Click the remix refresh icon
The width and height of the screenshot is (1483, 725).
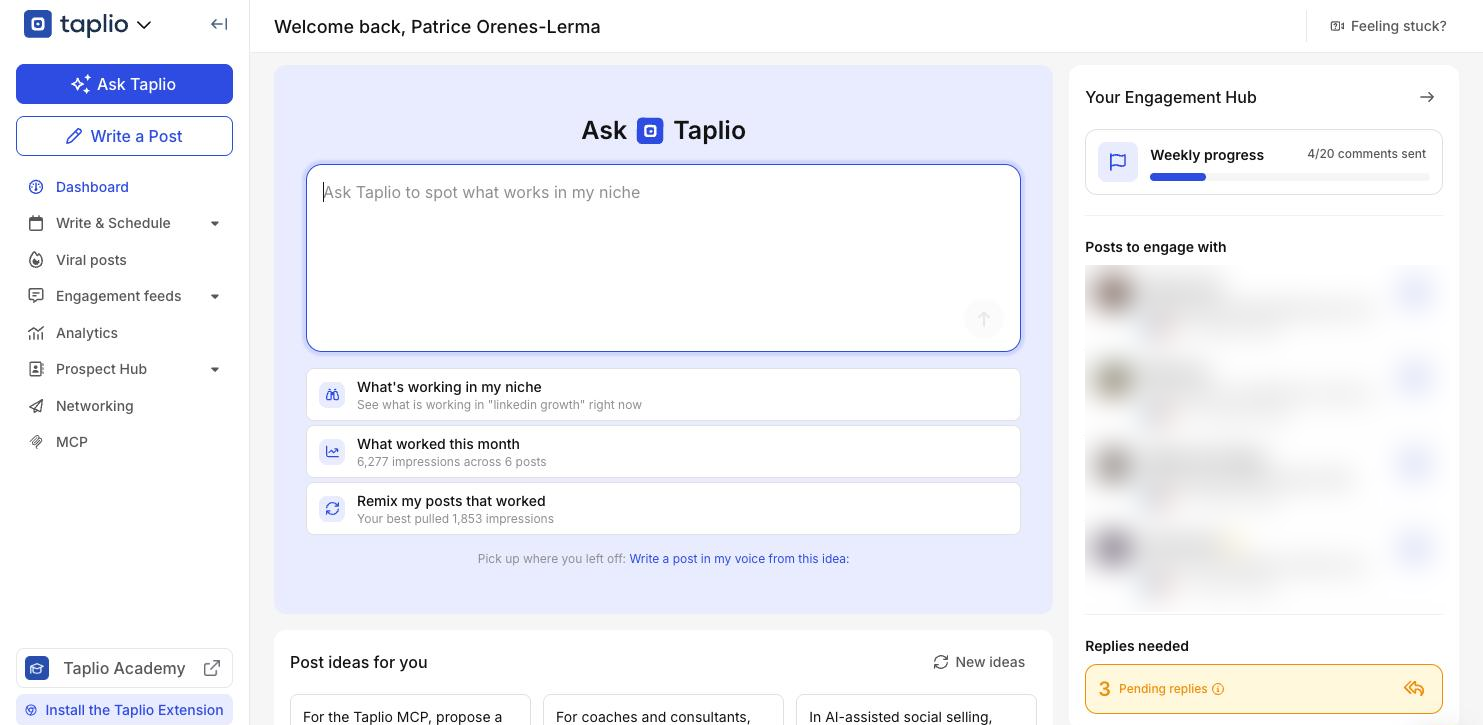[x=332, y=508]
